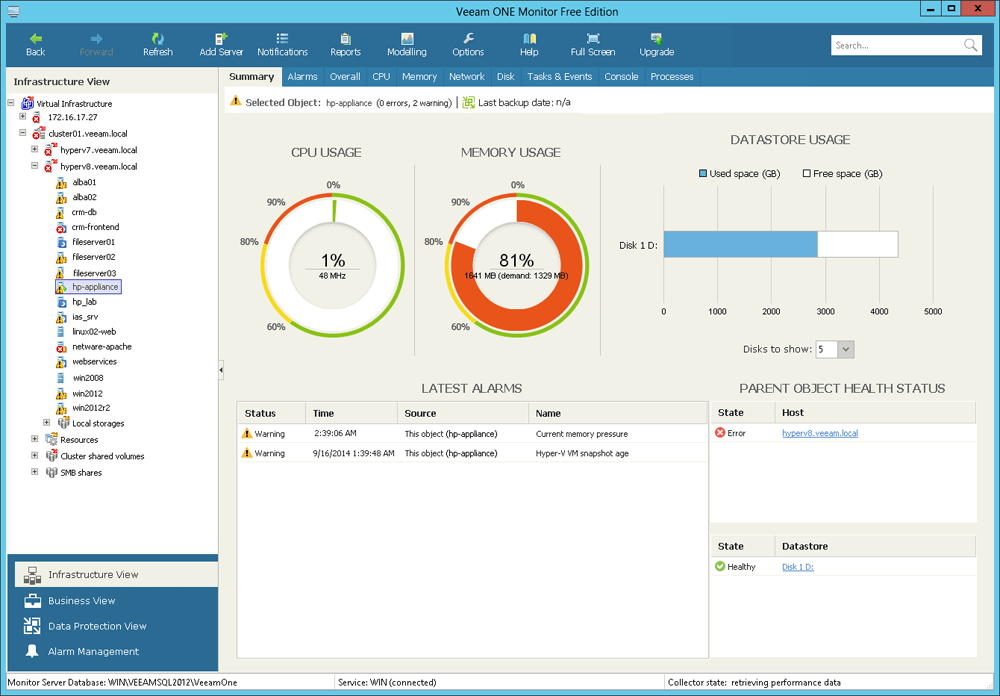The width and height of the screenshot is (1000, 696).
Task: Click the hyperv8.veeam.local host link
Action: point(819,433)
